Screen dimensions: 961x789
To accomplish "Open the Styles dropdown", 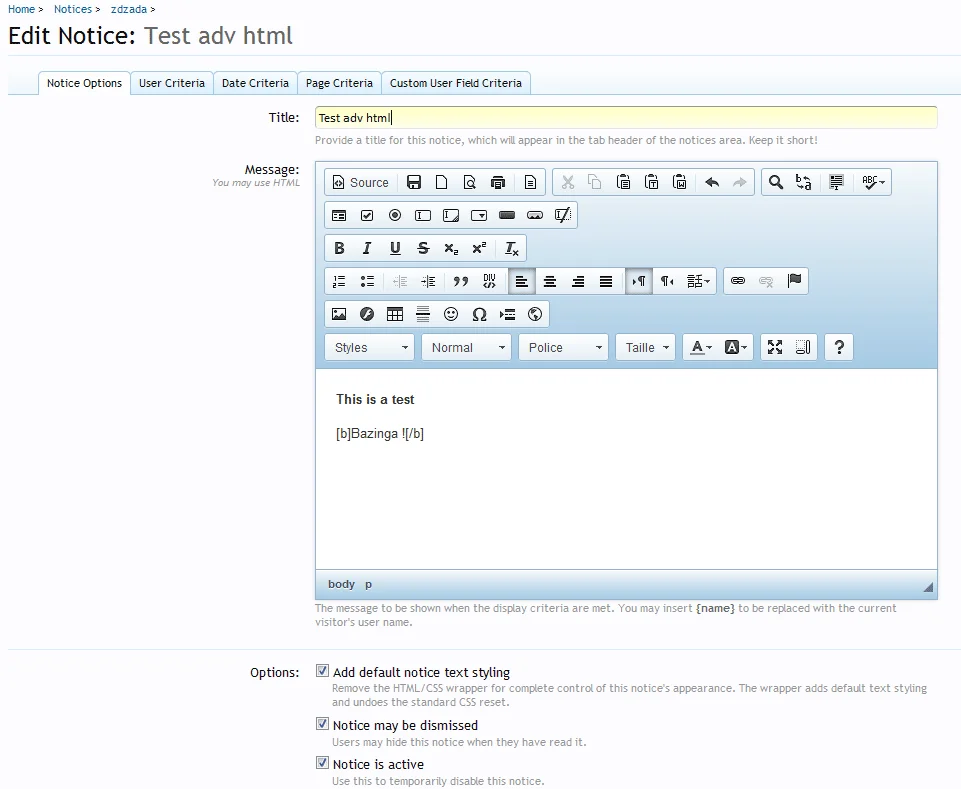I will (x=369, y=348).
